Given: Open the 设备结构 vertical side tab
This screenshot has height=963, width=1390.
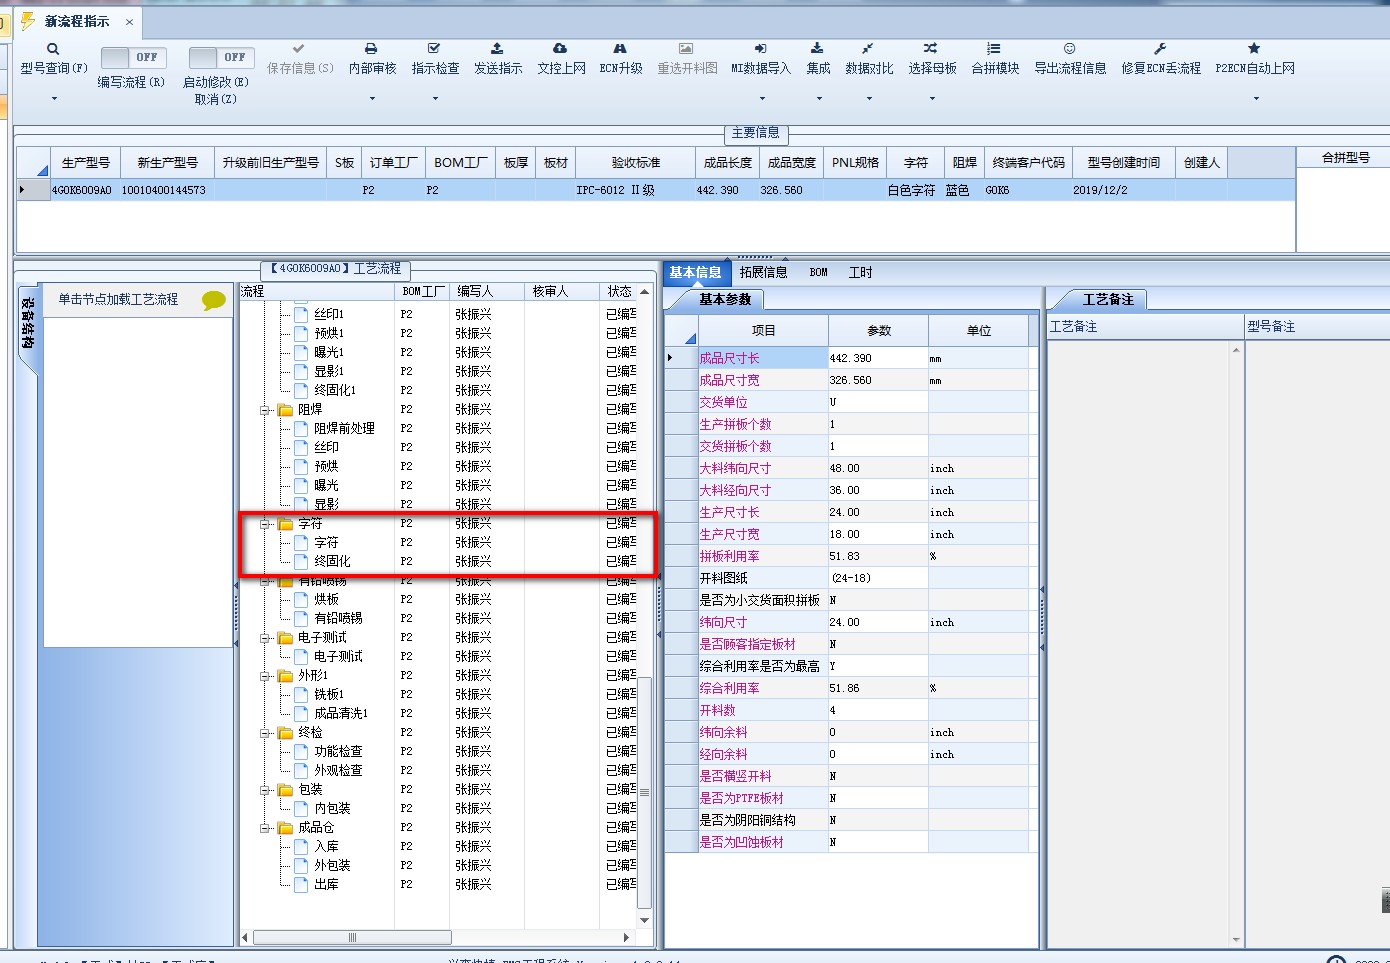Looking at the screenshot, I should (28, 323).
